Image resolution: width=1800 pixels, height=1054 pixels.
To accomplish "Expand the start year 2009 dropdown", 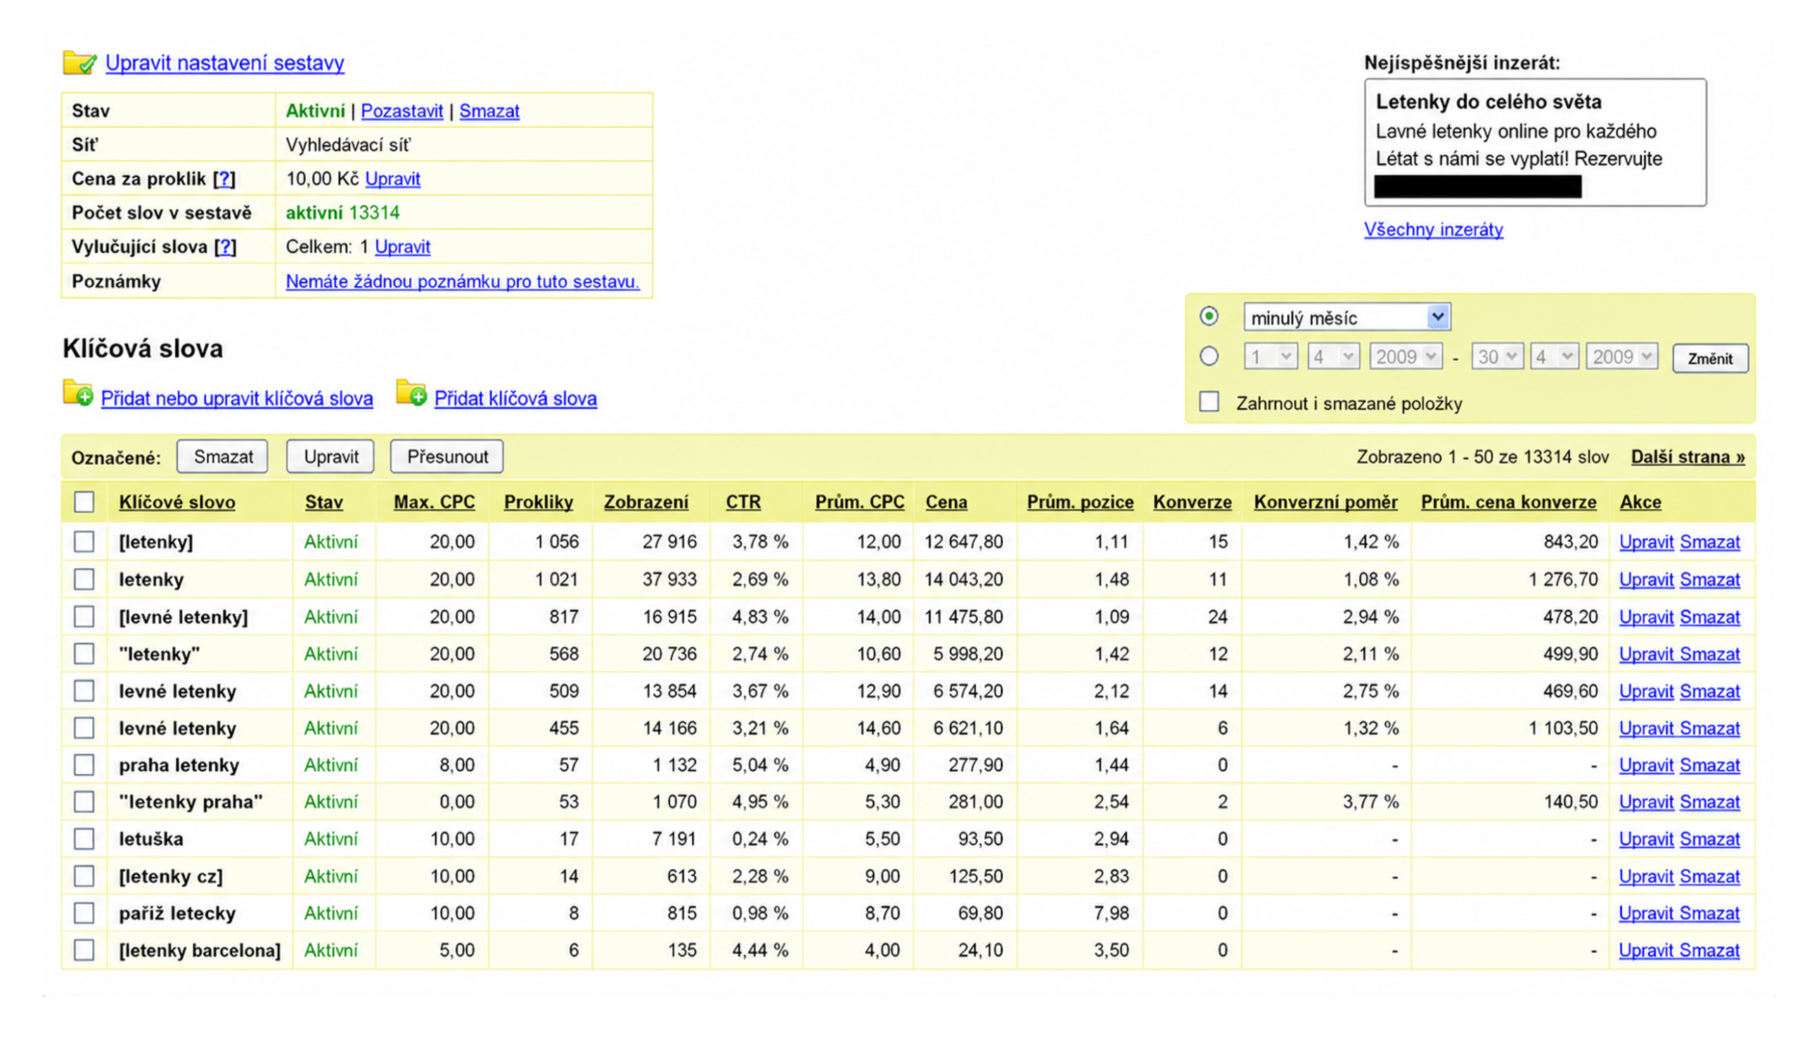I will click(x=1404, y=357).
